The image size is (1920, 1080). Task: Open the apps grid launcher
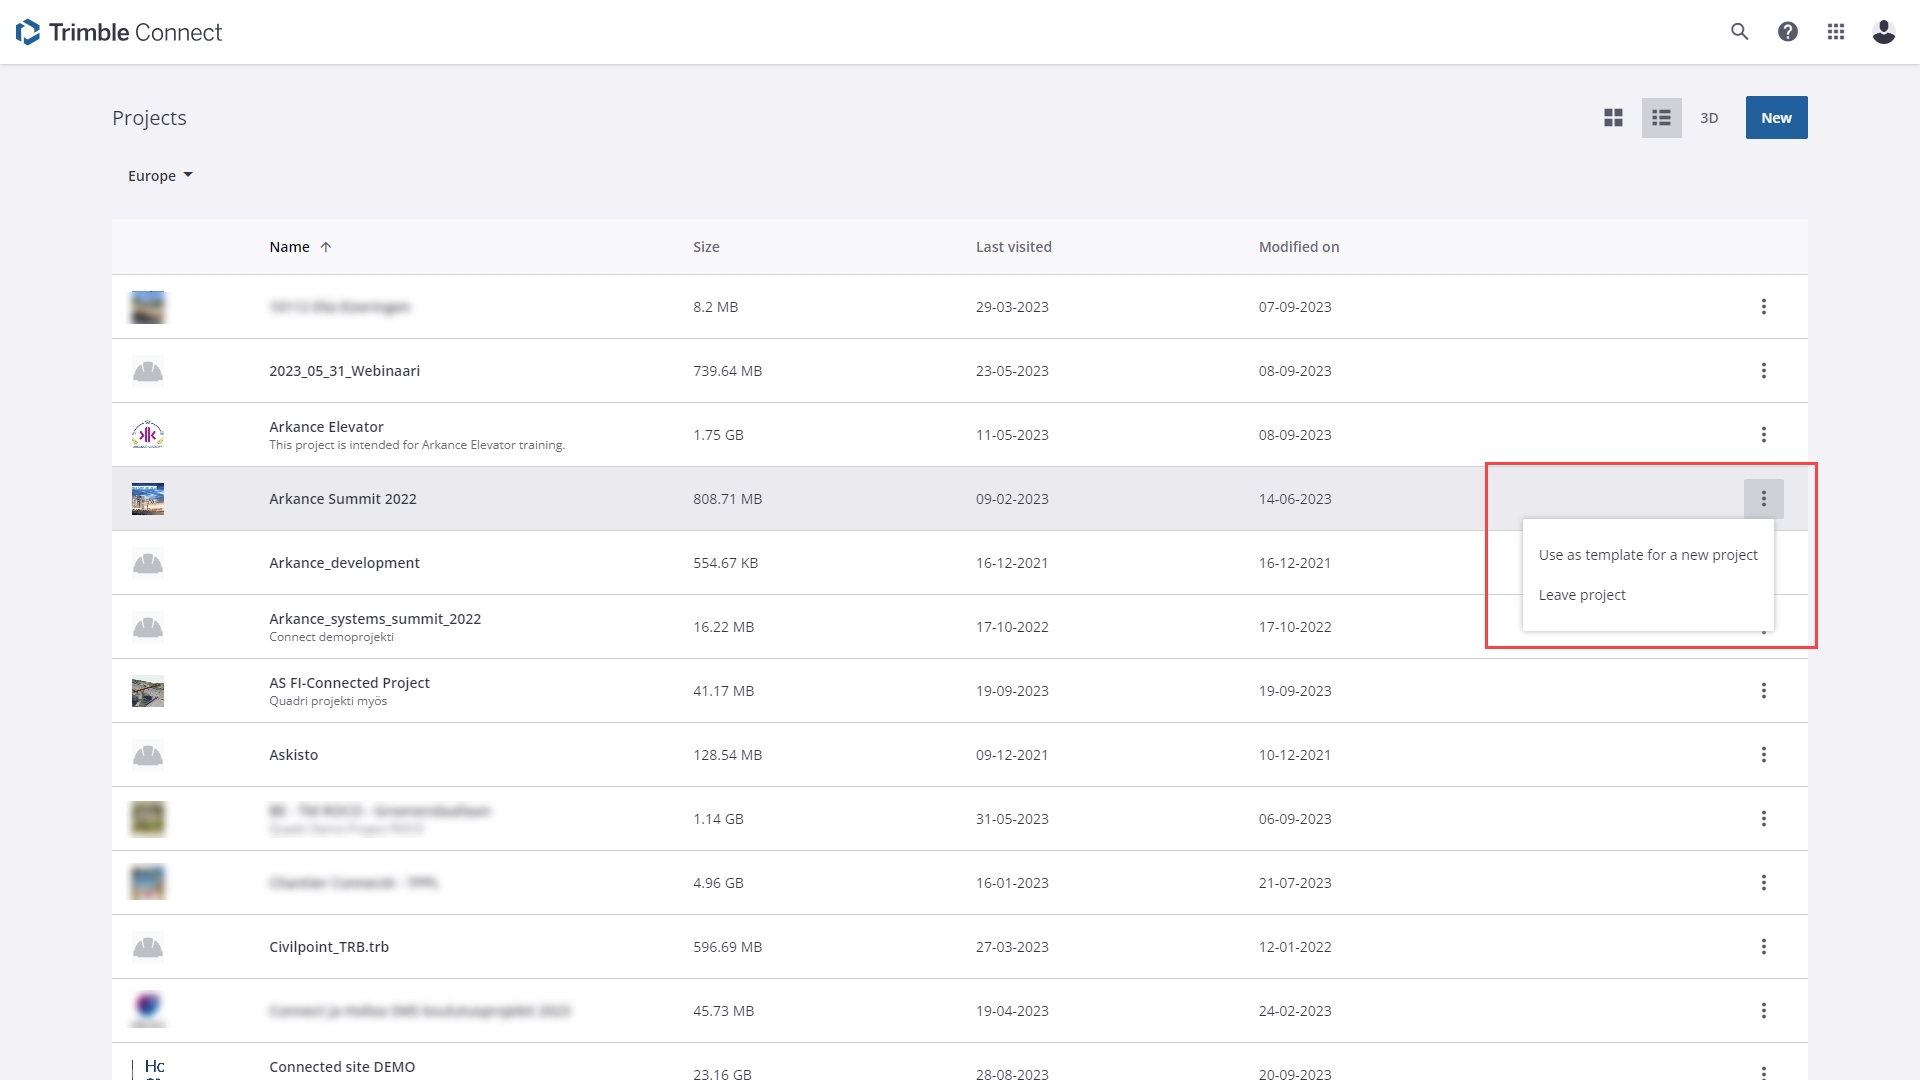[1836, 32]
